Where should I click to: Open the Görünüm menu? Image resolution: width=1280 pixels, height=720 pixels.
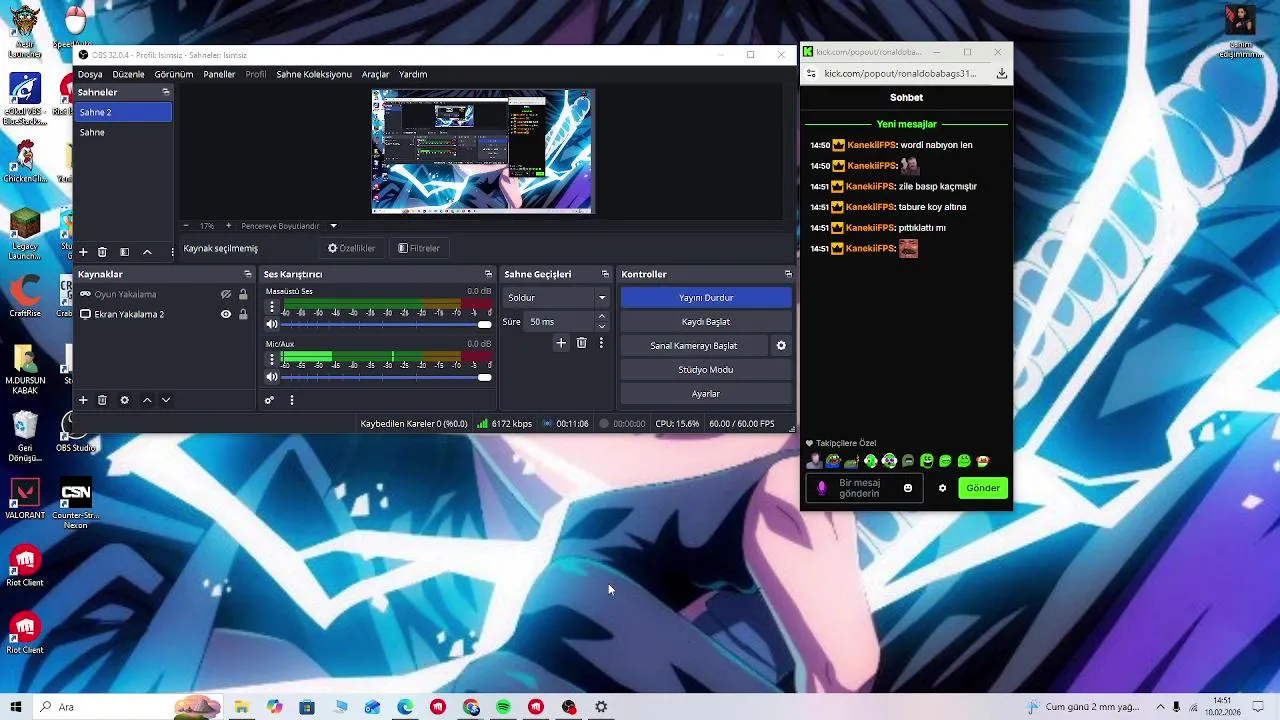pyautogui.click(x=174, y=74)
